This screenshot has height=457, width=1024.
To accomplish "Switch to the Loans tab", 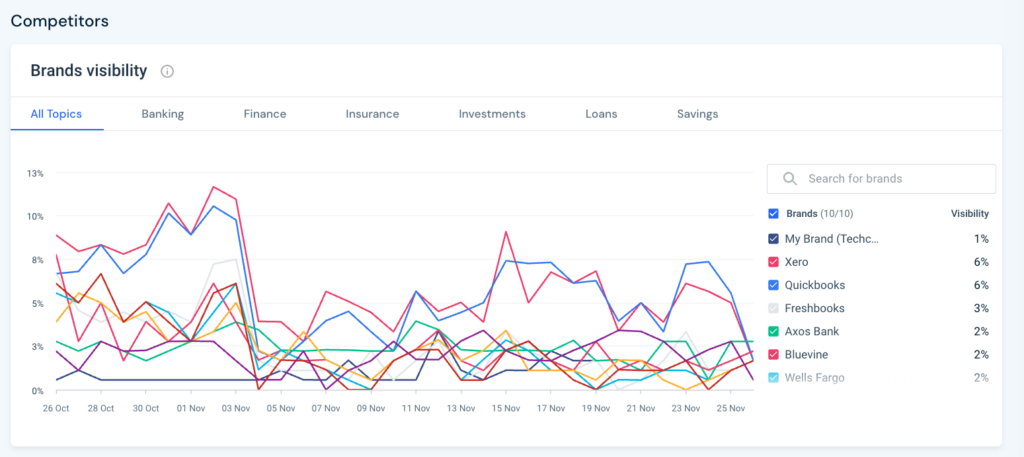I will [x=601, y=114].
